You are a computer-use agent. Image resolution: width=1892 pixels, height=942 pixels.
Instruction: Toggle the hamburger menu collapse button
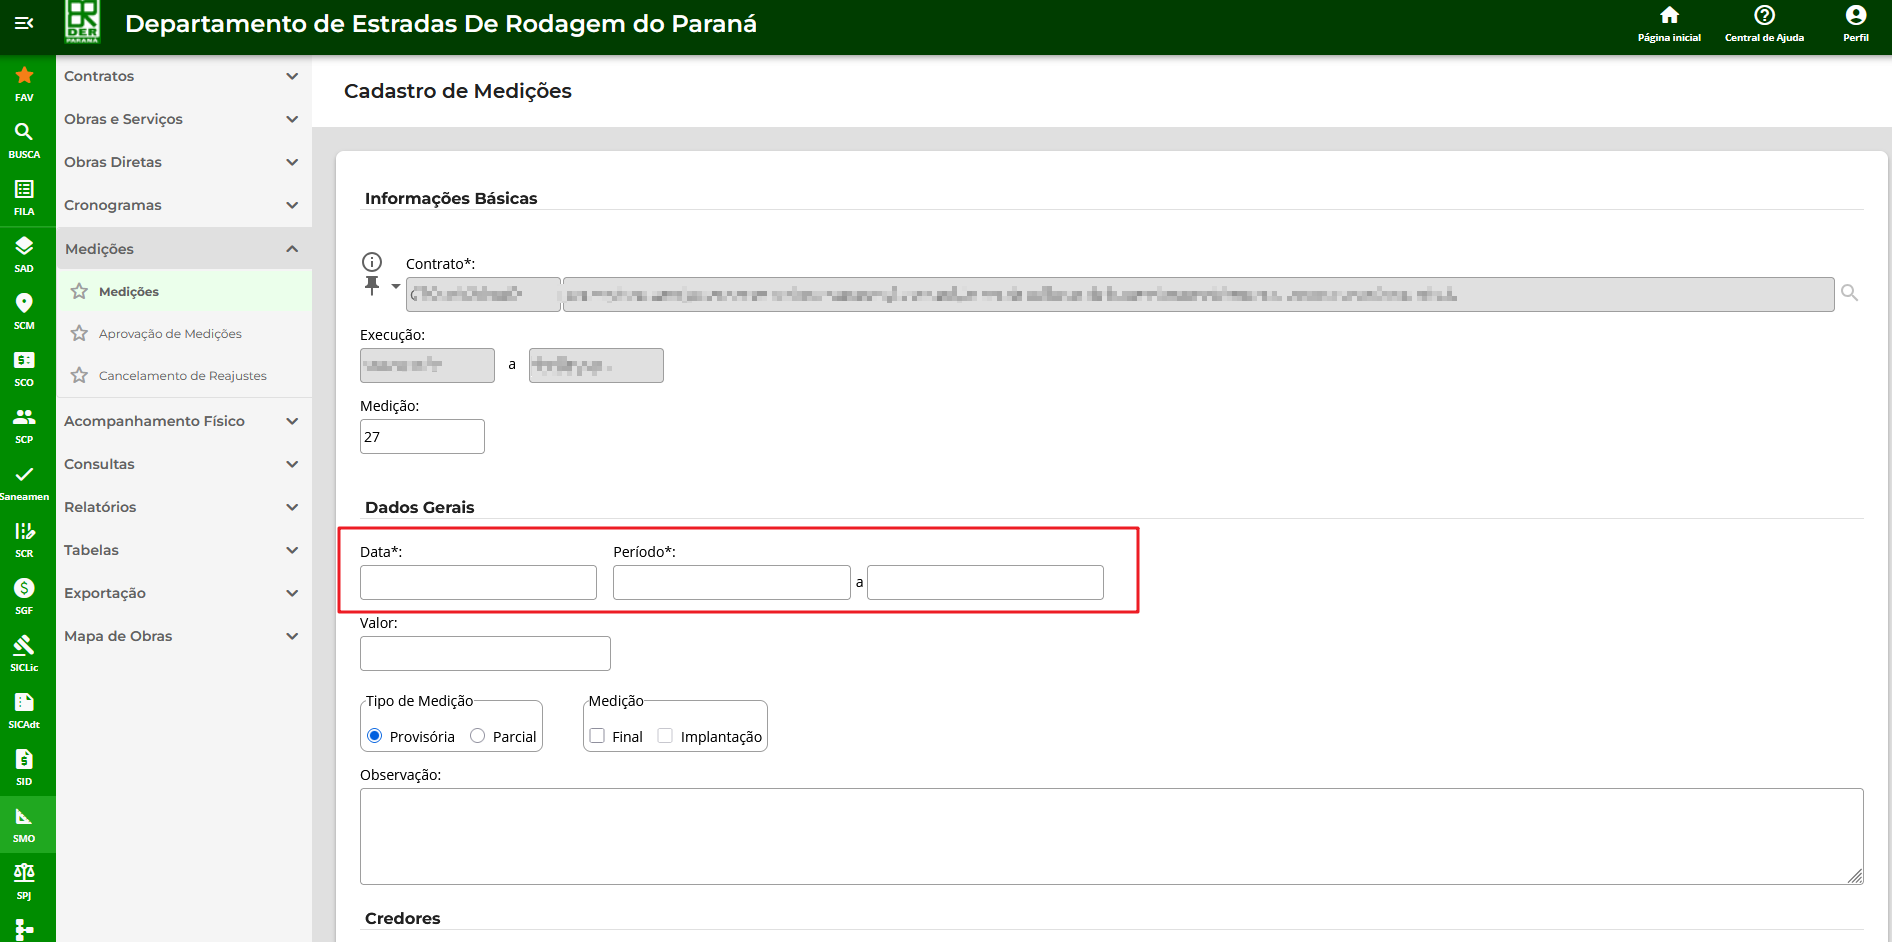click(24, 23)
